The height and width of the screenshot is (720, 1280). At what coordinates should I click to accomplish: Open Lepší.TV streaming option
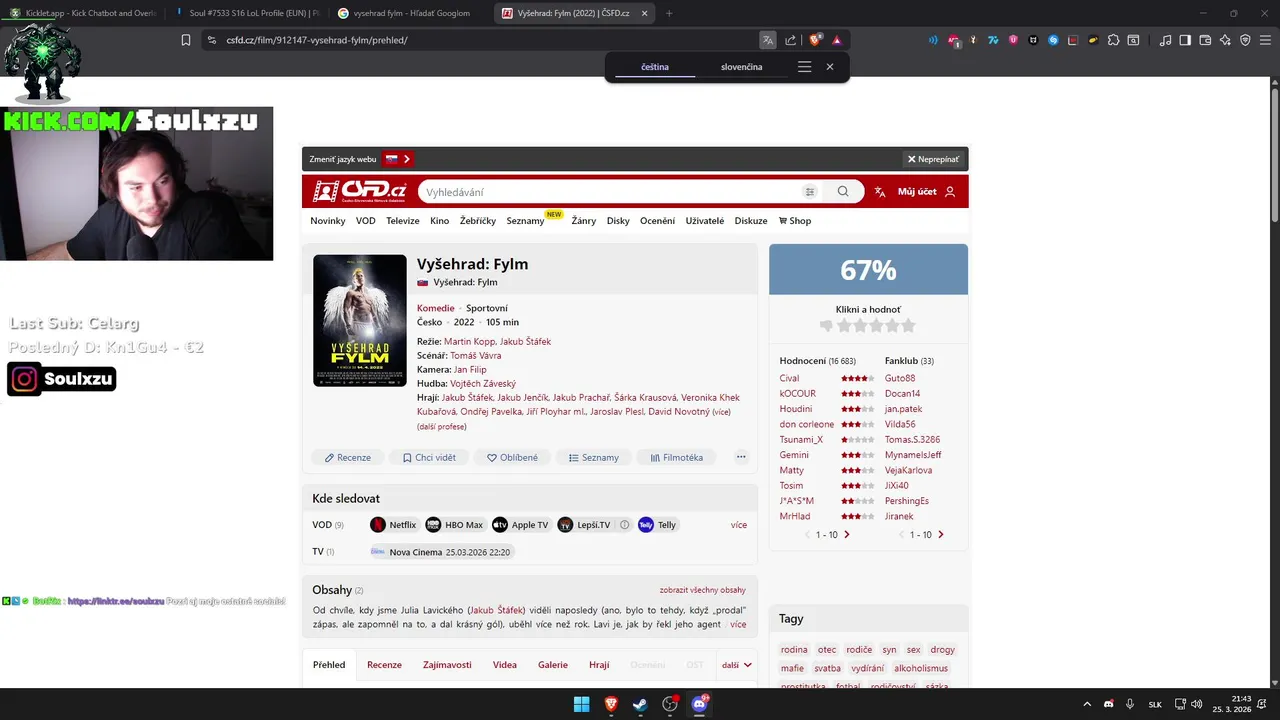[x=584, y=524]
